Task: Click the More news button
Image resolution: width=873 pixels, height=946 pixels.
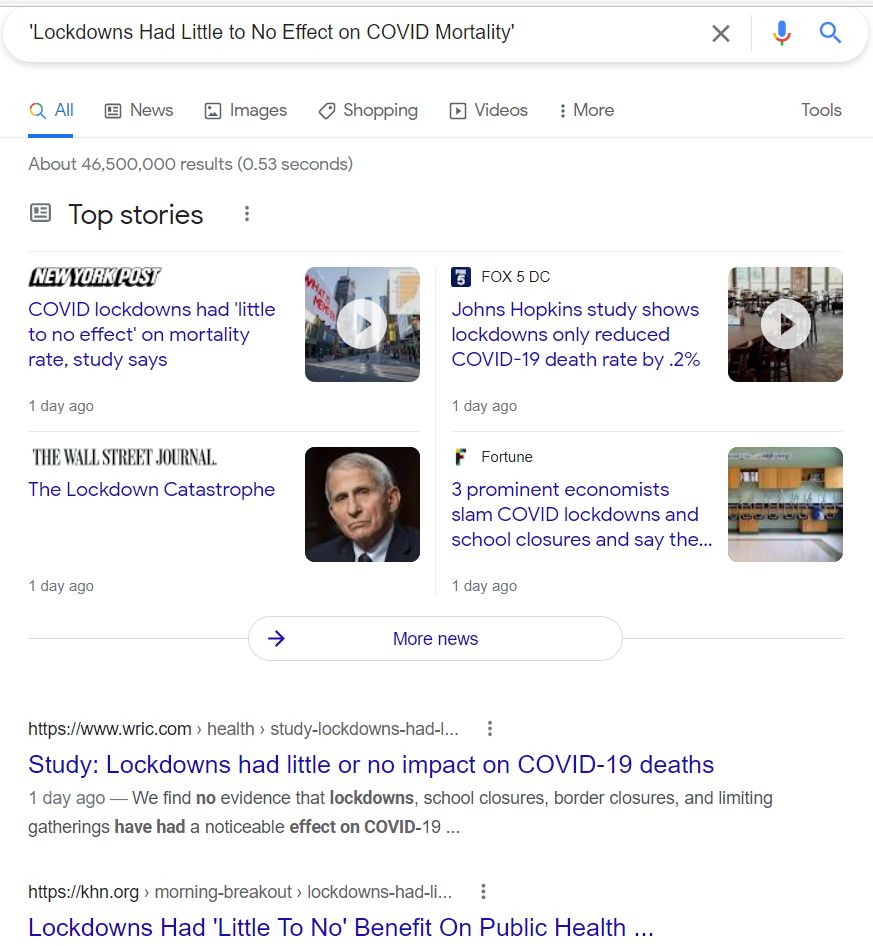Action: click(435, 639)
